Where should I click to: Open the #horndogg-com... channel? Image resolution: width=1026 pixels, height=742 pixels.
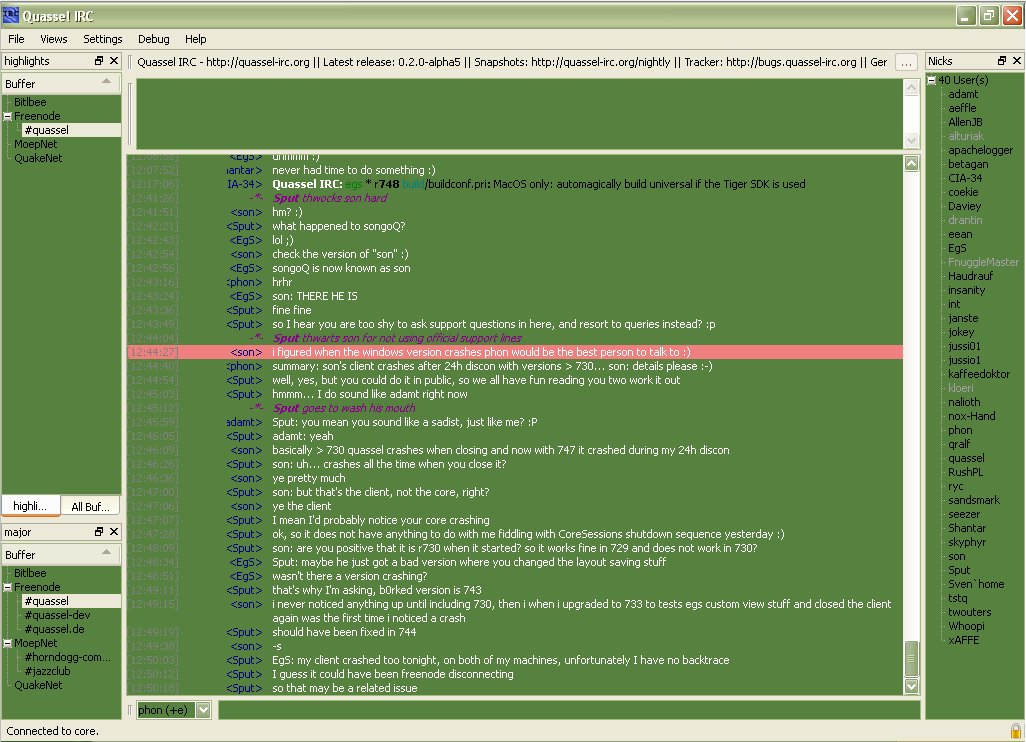[67, 658]
